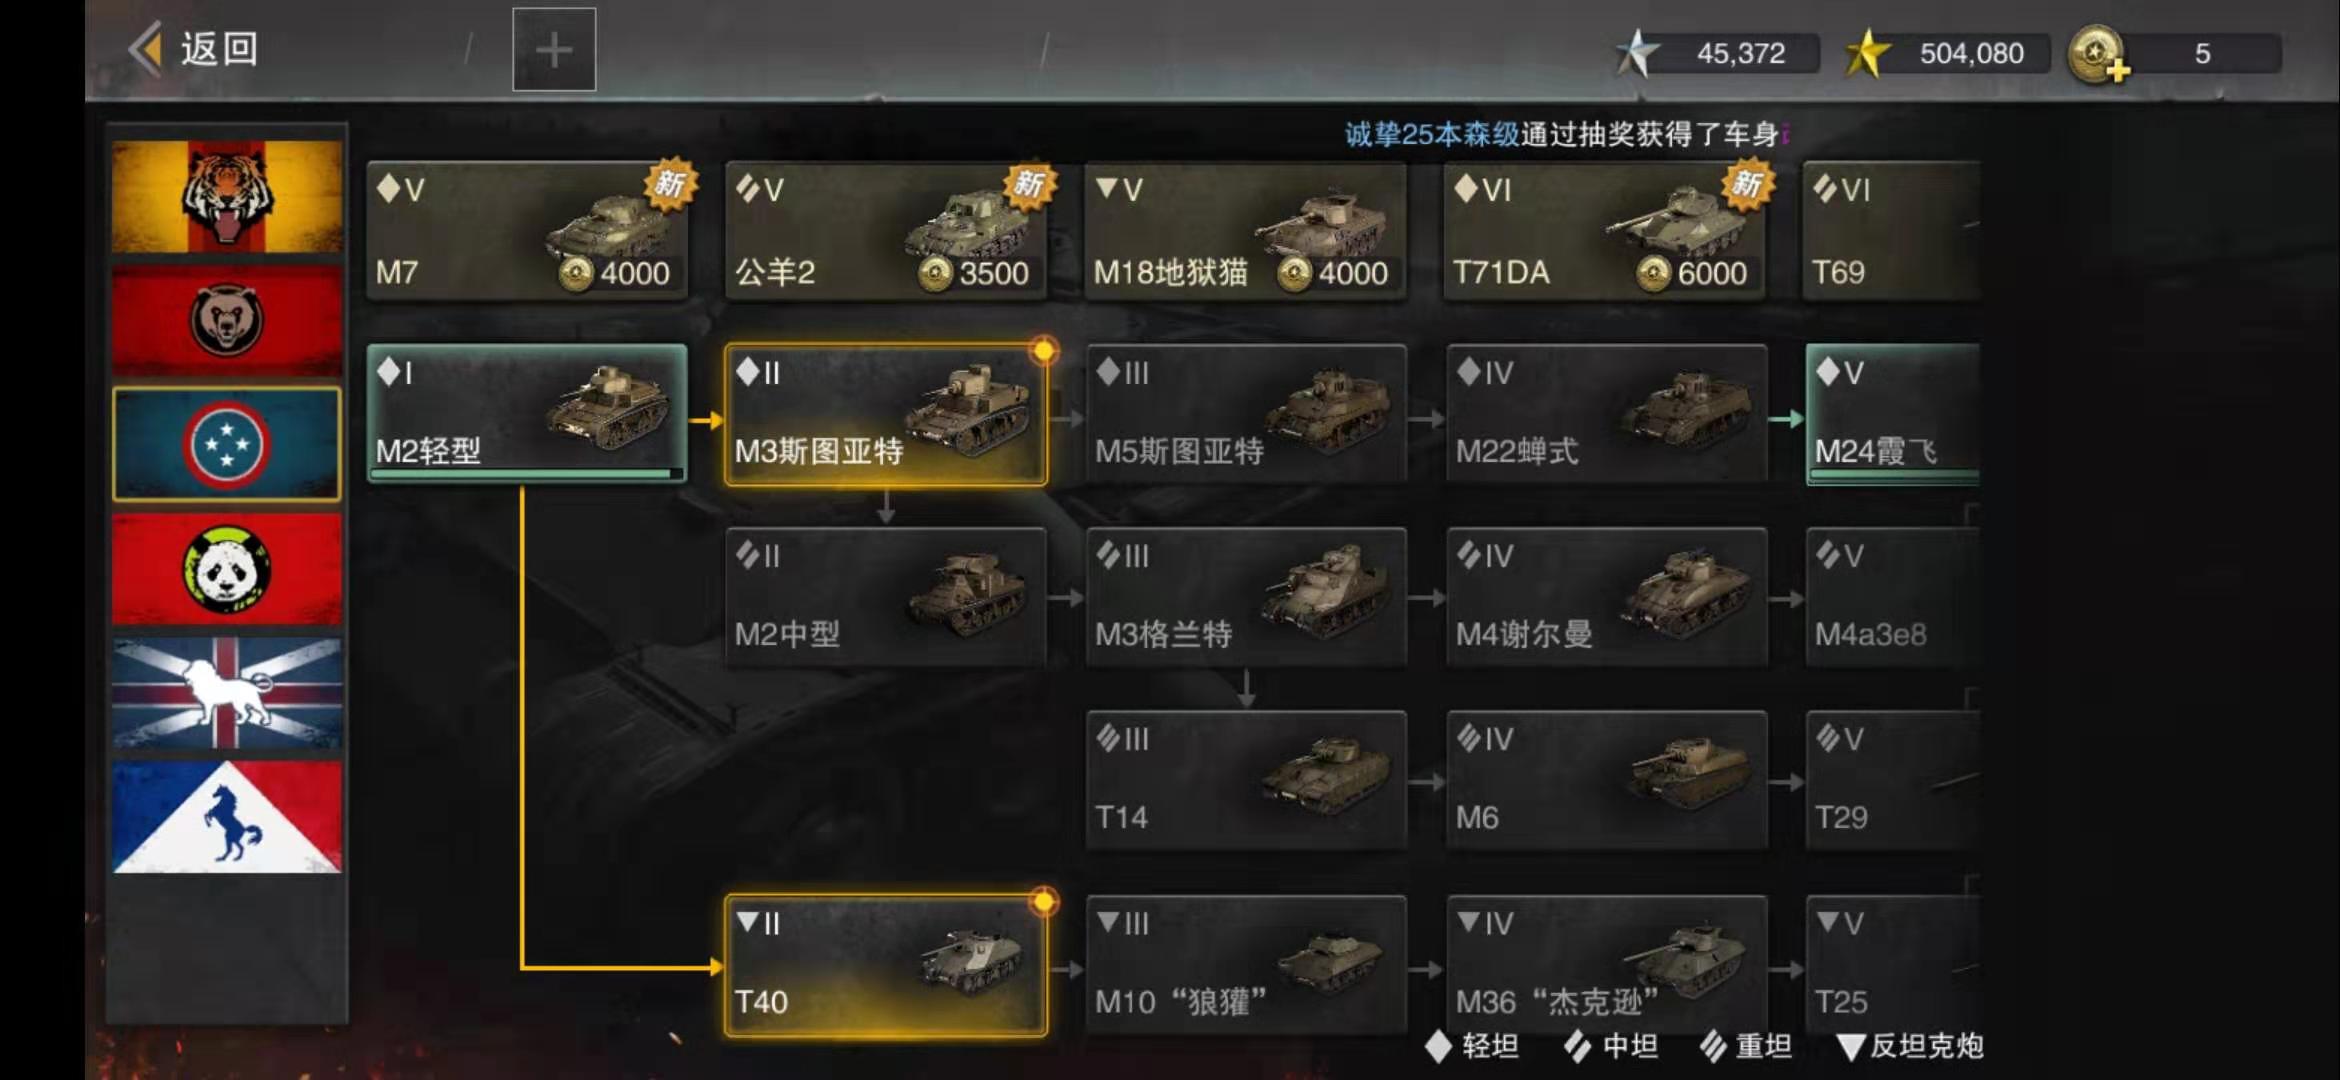Select the stars emblem nation flag
2340x1080 pixels.
tap(227, 444)
